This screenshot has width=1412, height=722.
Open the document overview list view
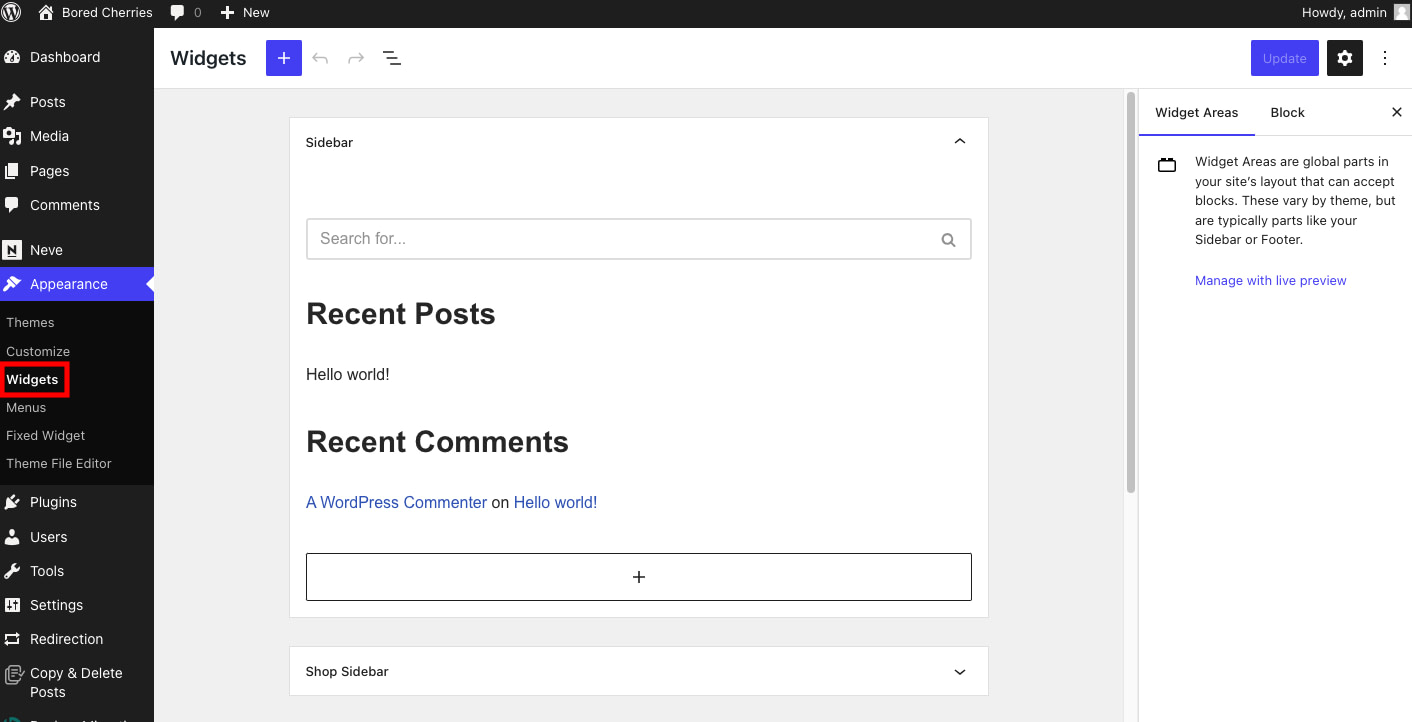coord(392,58)
